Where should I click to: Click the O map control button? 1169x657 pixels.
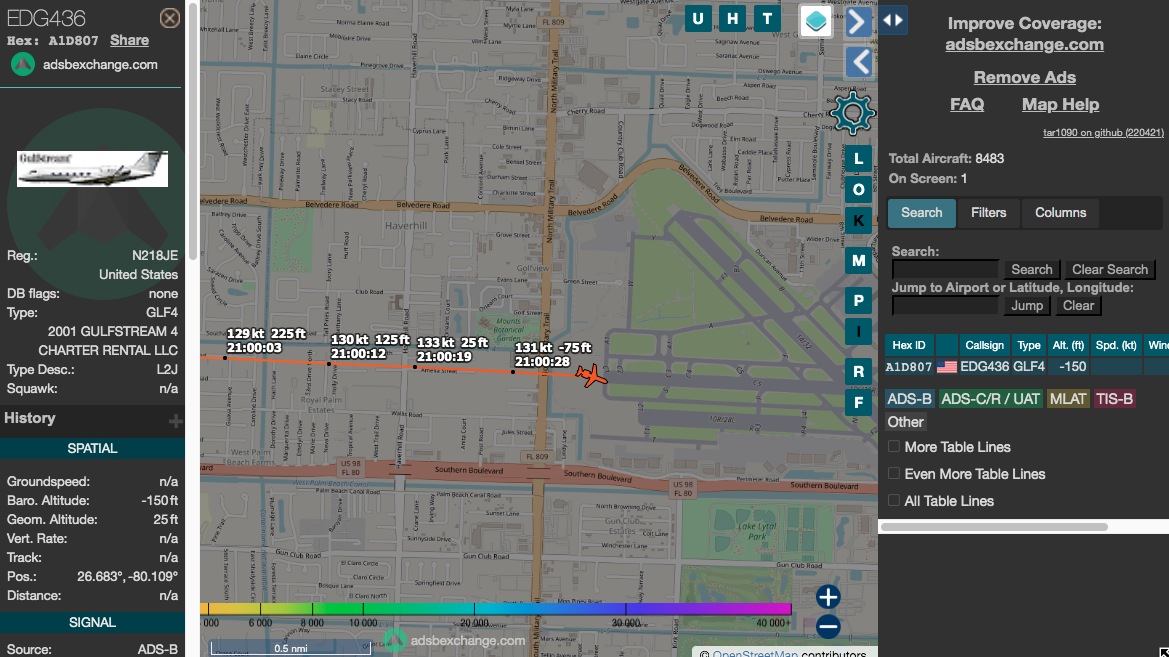858,189
